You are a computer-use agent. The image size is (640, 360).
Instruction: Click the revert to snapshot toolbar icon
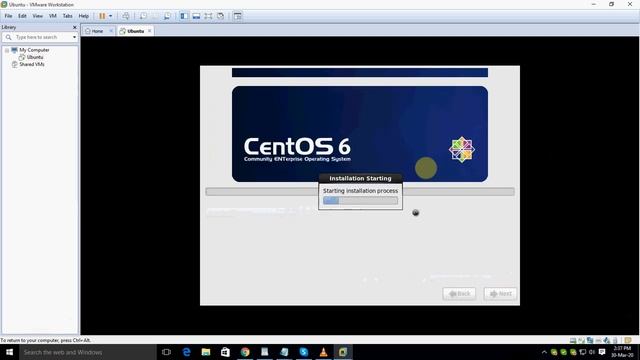[x=155, y=16]
